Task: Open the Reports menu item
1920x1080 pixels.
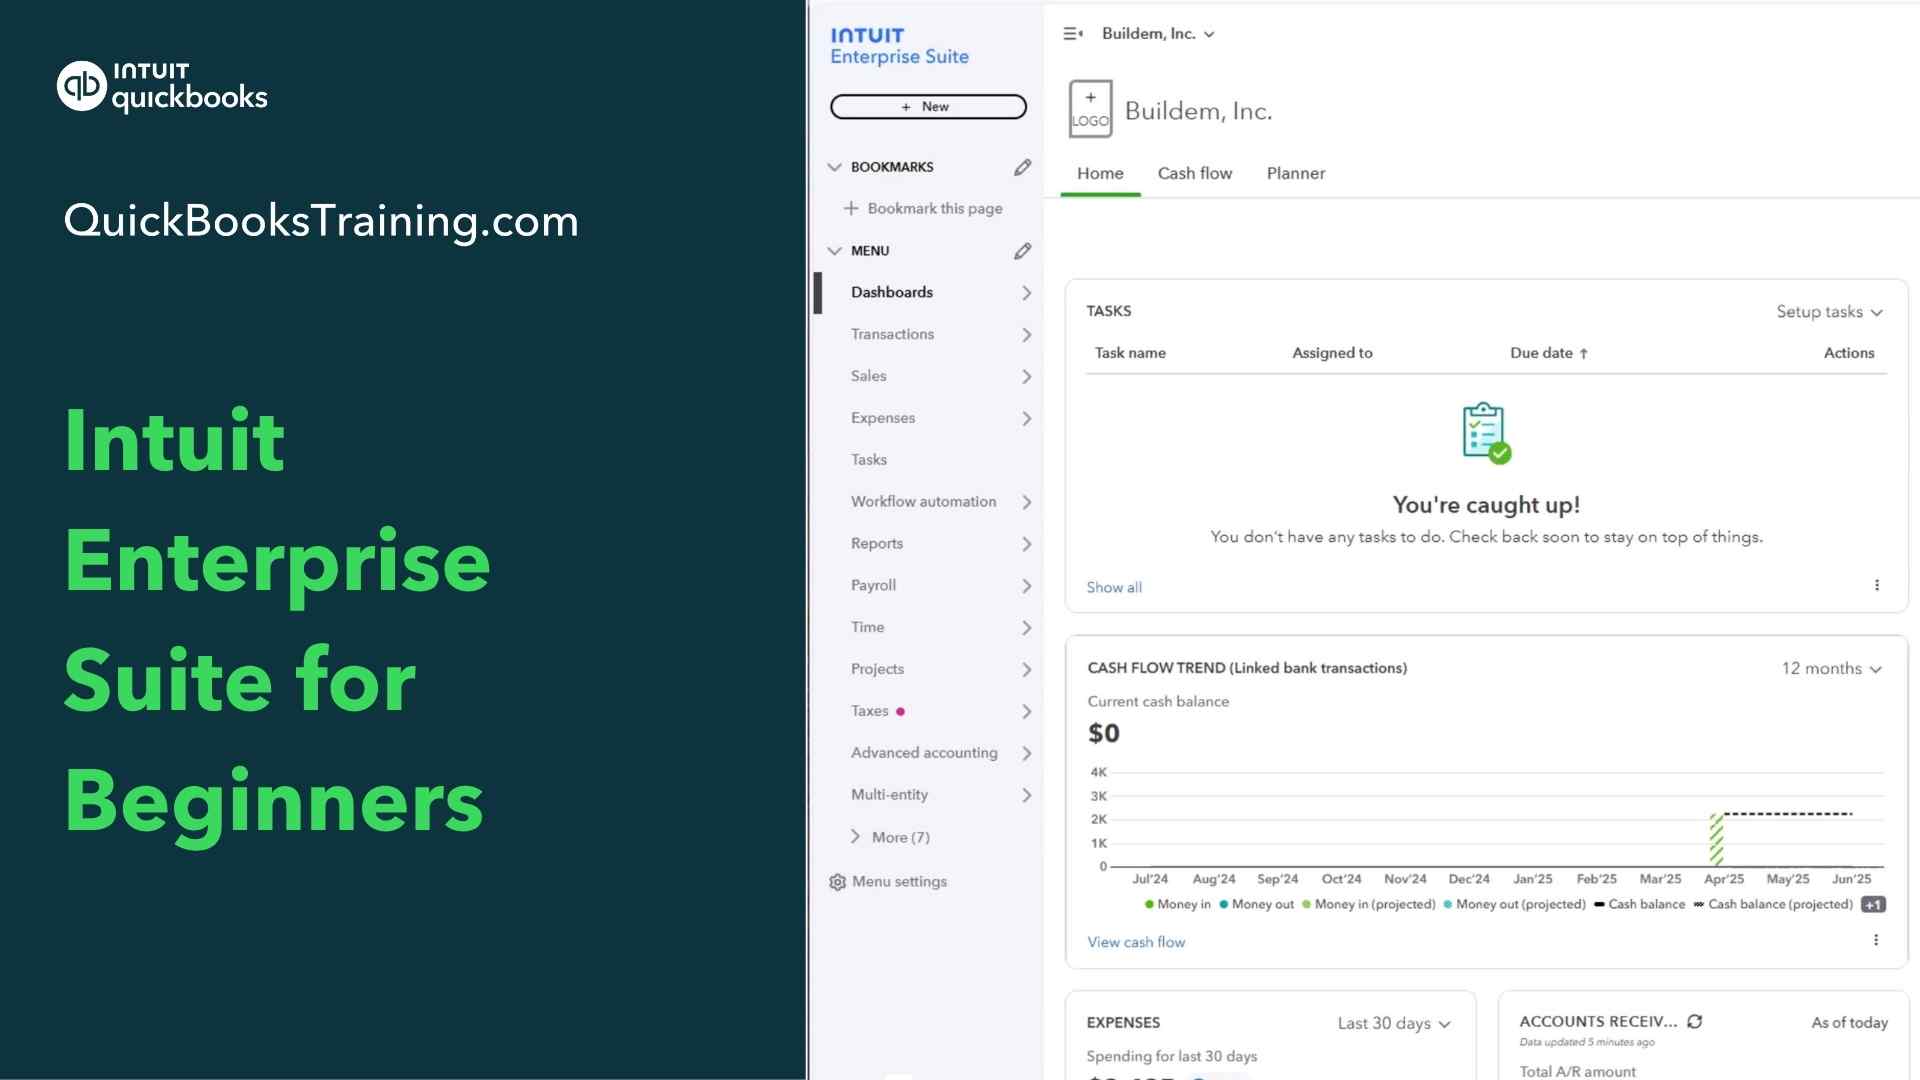Action: pos(877,543)
